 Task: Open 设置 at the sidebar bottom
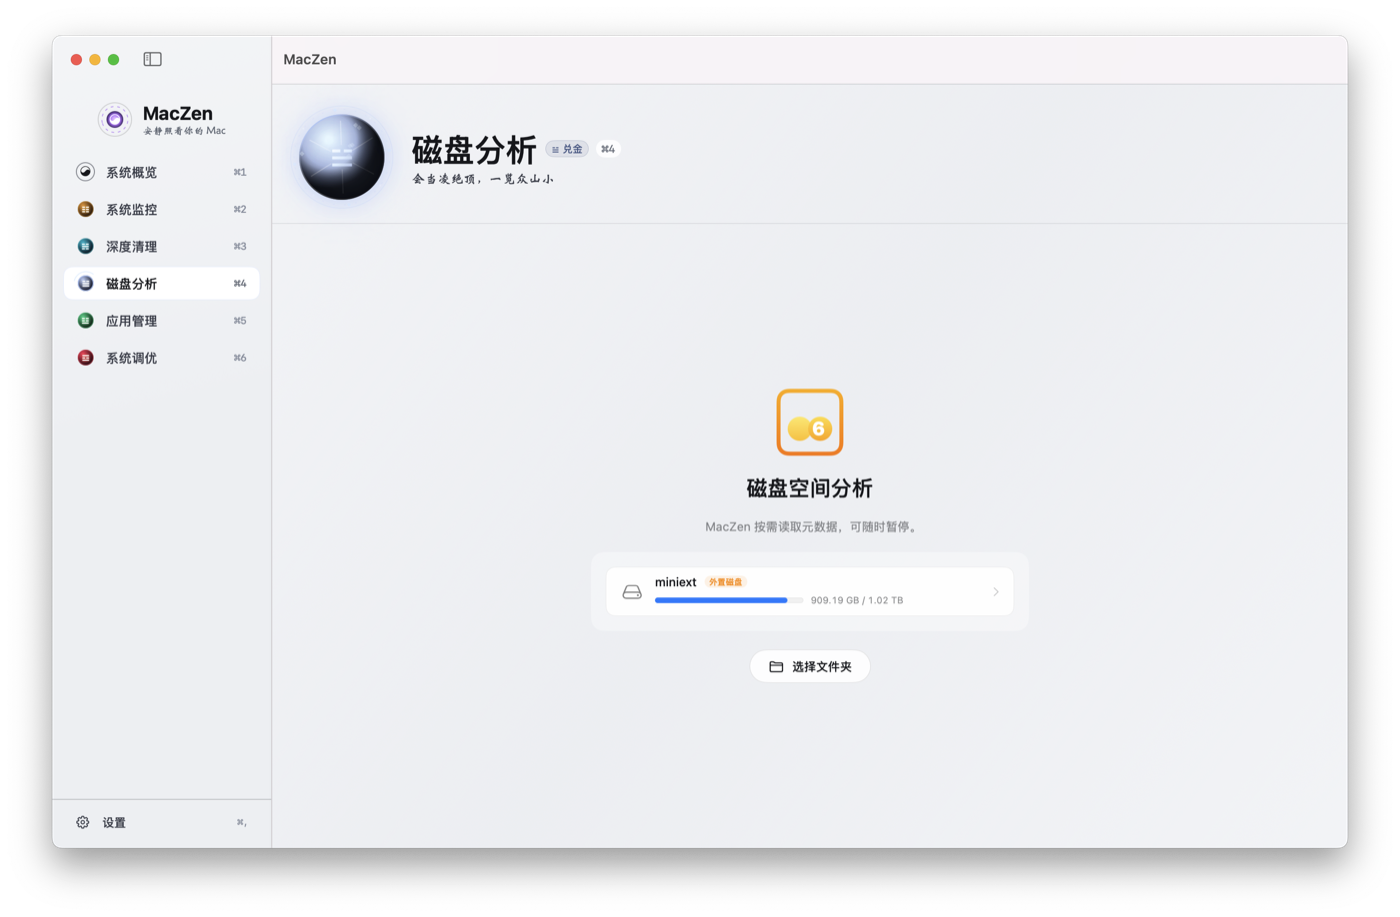[162, 822]
